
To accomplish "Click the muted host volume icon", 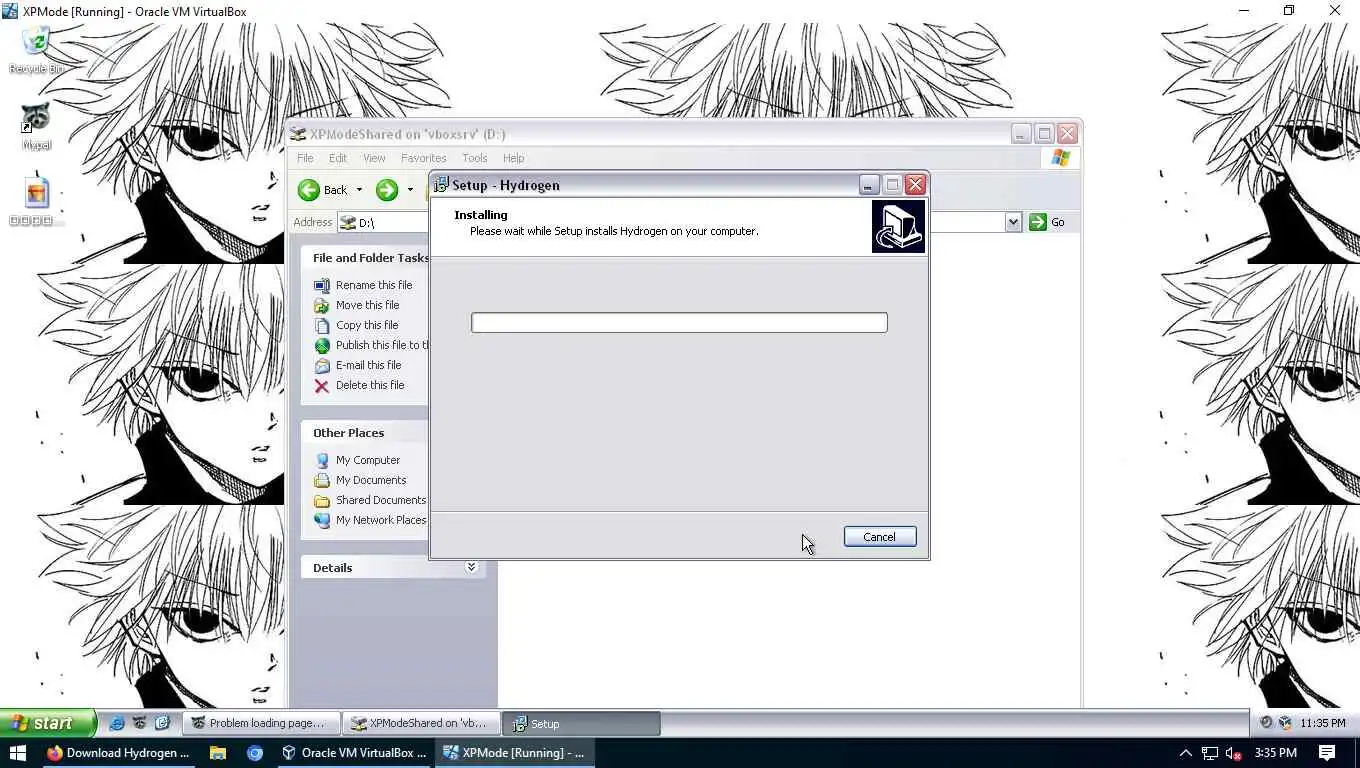I will coord(1234,753).
